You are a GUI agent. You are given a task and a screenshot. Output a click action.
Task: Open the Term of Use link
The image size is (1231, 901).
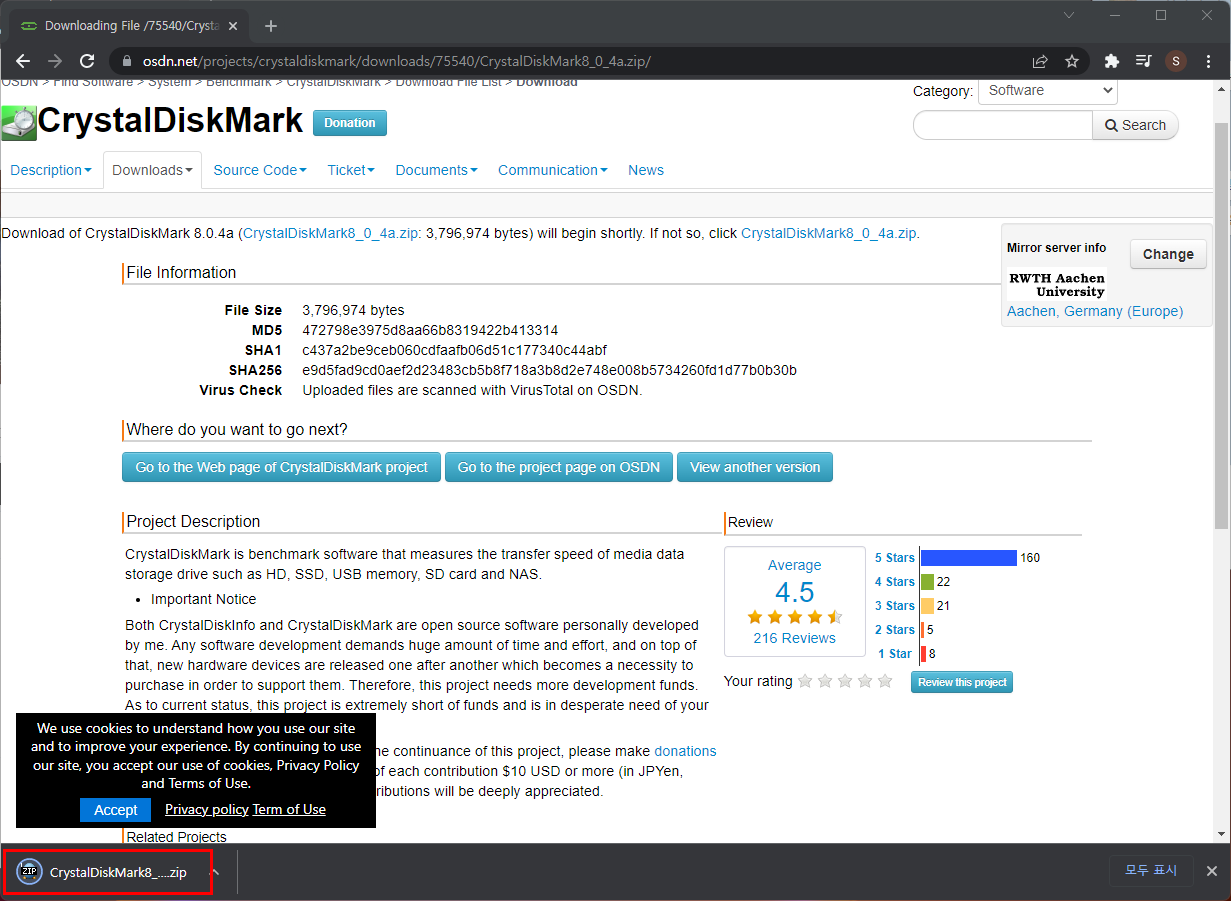click(x=289, y=809)
